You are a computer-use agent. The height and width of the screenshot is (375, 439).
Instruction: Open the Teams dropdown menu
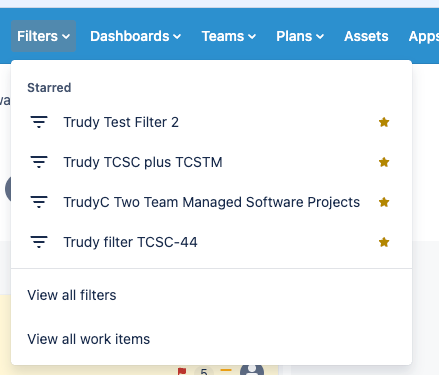tap(229, 36)
